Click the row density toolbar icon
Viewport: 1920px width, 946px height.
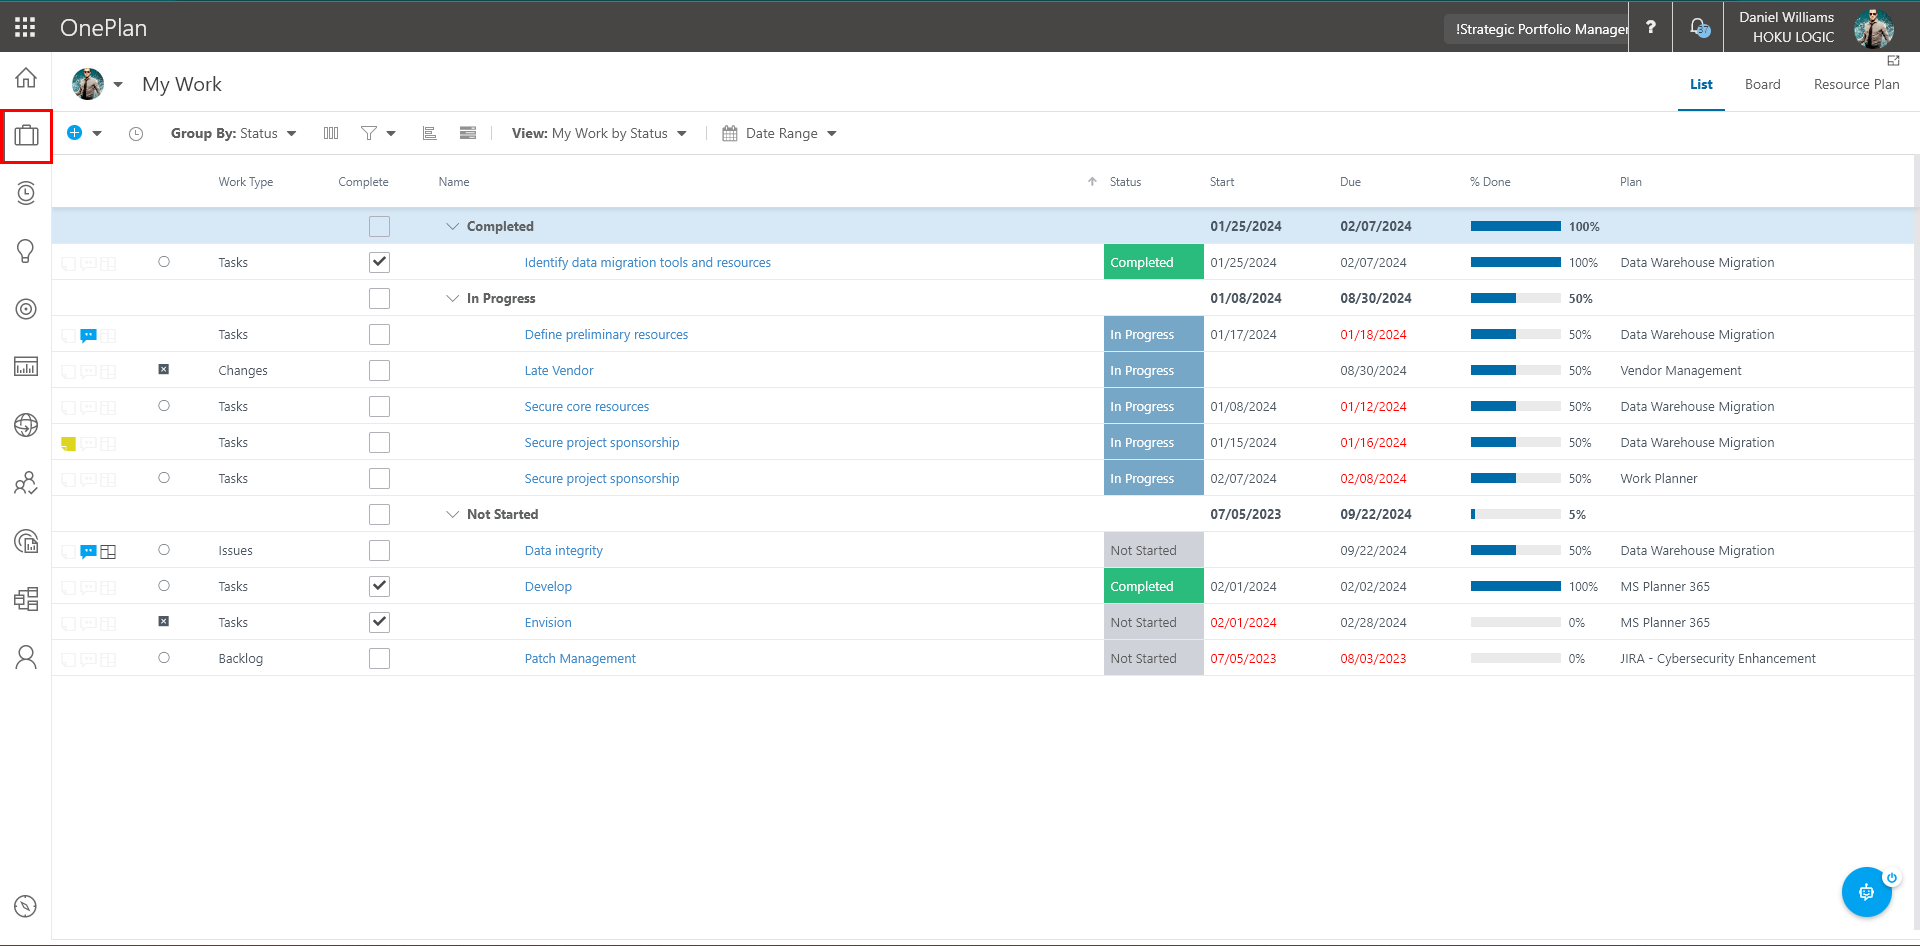tap(468, 133)
